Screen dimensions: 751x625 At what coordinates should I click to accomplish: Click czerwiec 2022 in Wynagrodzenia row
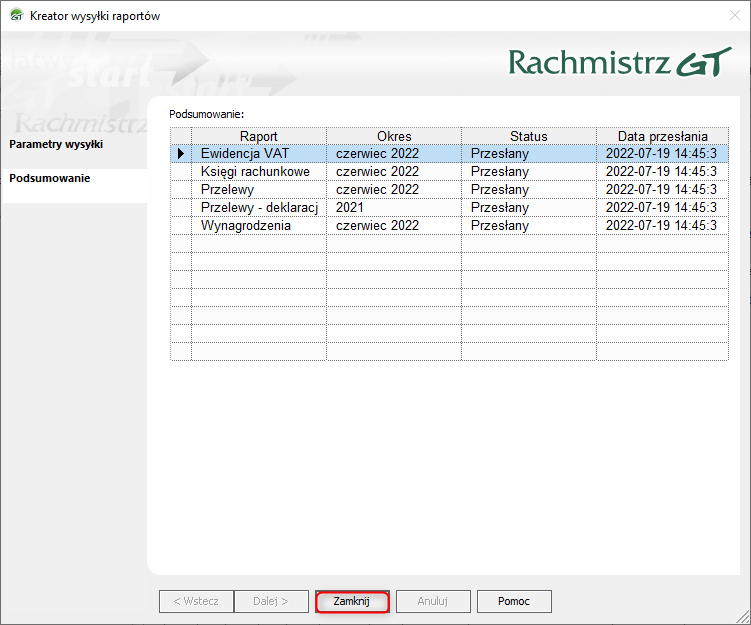pyautogui.click(x=394, y=226)
